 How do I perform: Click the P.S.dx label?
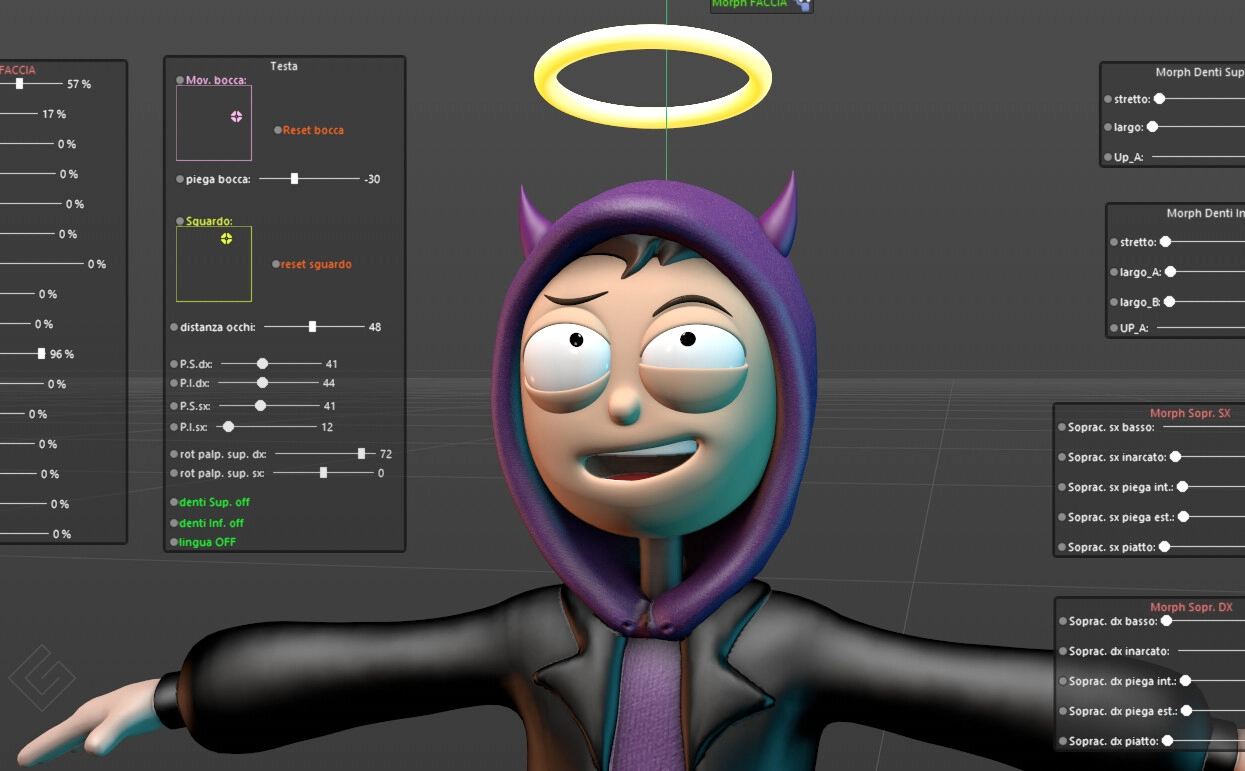[x=196, y=364]
